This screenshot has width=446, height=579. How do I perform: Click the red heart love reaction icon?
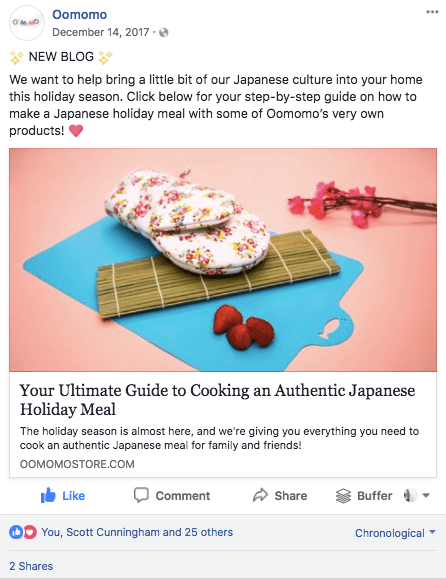tap(30, 532)
